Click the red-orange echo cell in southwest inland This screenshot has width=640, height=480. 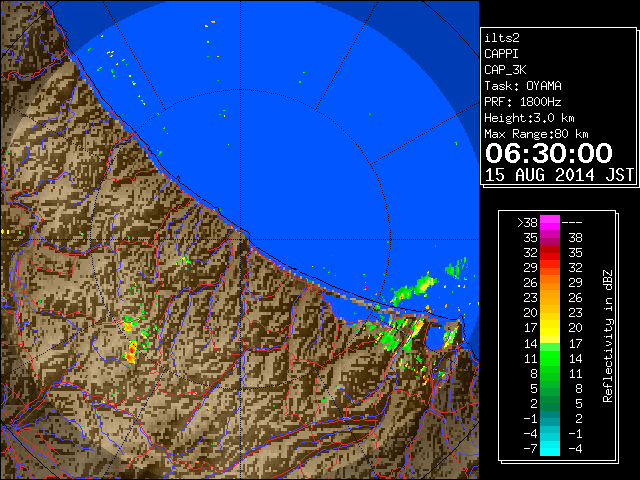tap(131, 353)
